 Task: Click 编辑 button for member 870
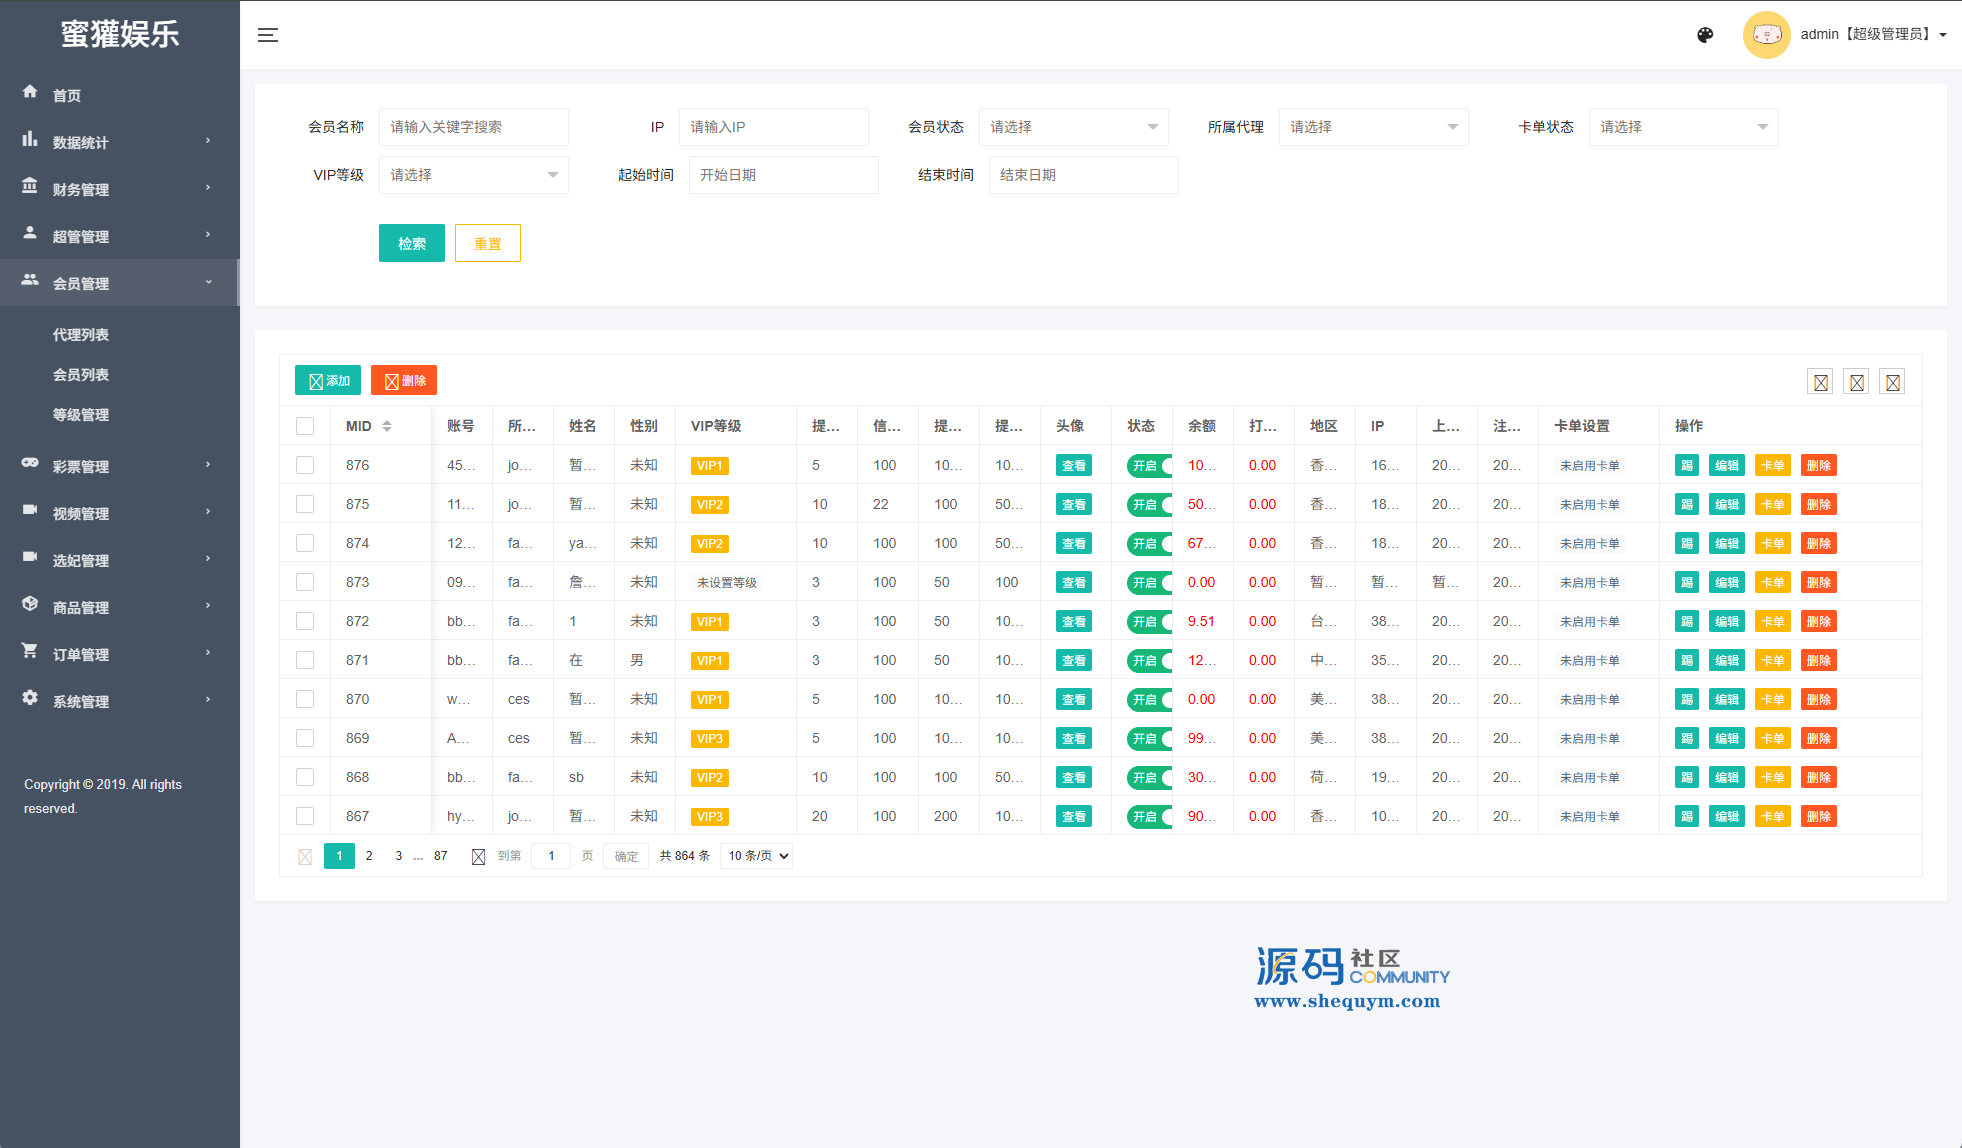click(x=1726, y=700)
